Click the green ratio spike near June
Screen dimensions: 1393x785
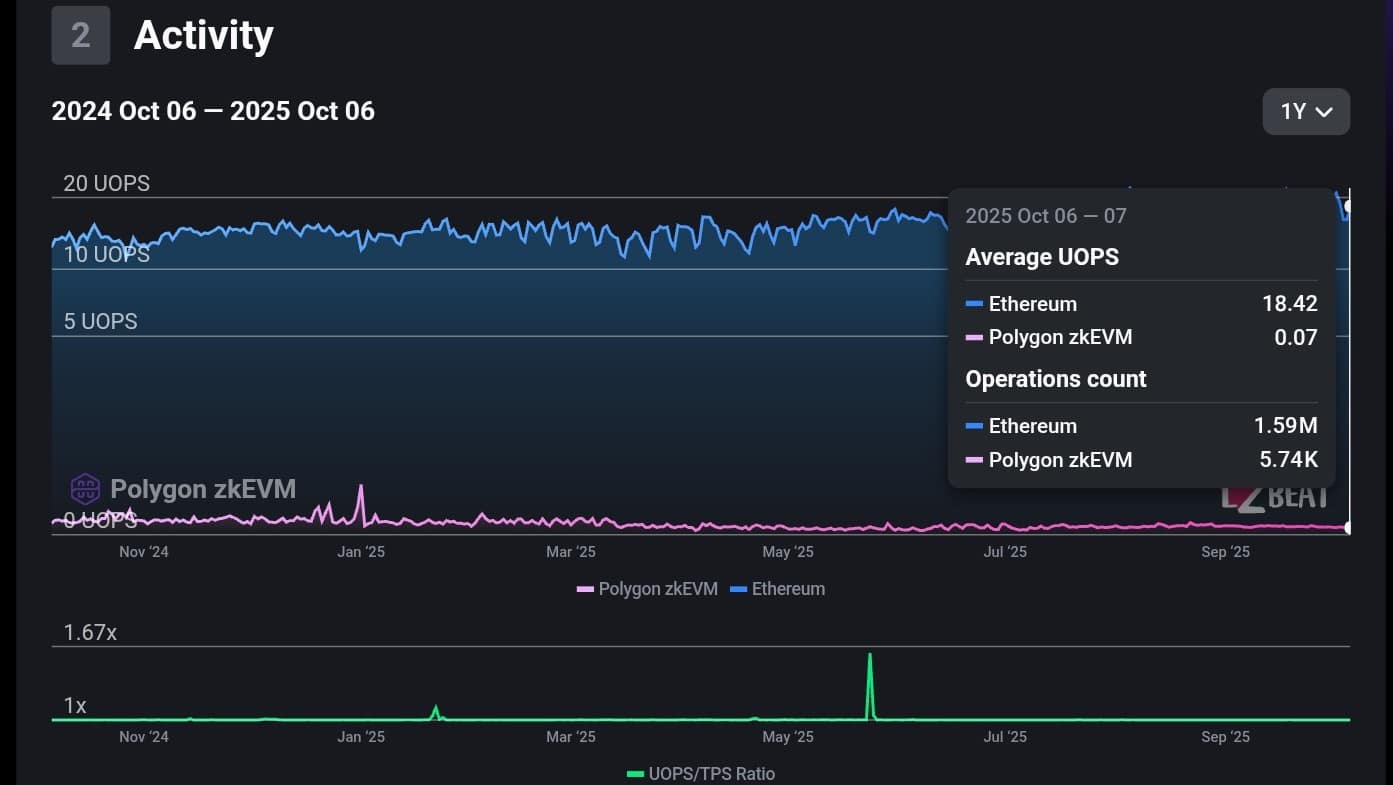870,685
